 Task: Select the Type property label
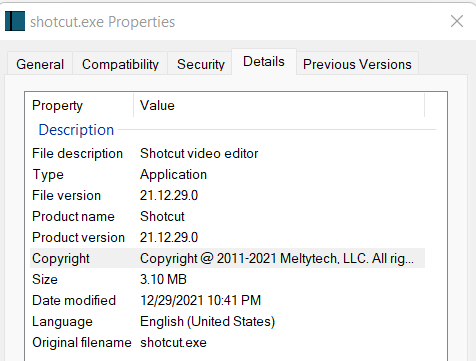[x=48, y=175]
